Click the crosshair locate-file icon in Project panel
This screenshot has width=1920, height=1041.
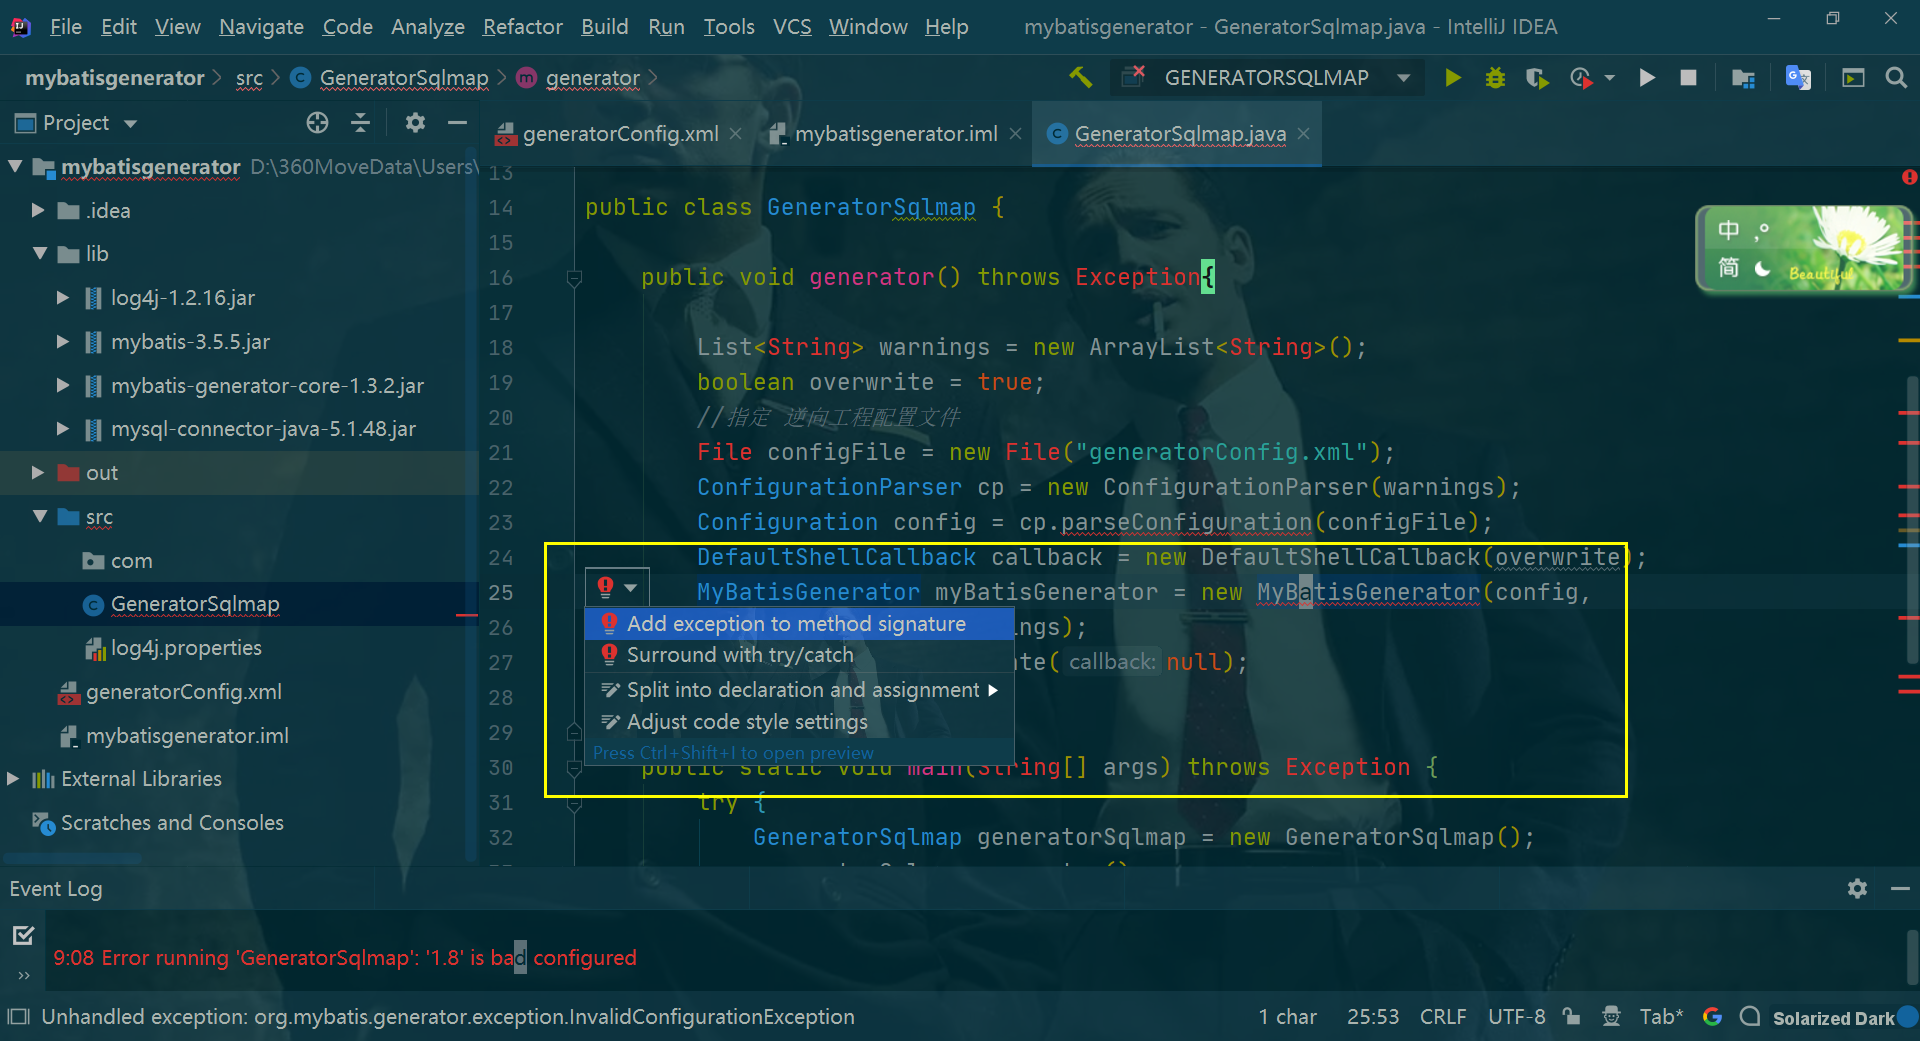click(317, 122)
